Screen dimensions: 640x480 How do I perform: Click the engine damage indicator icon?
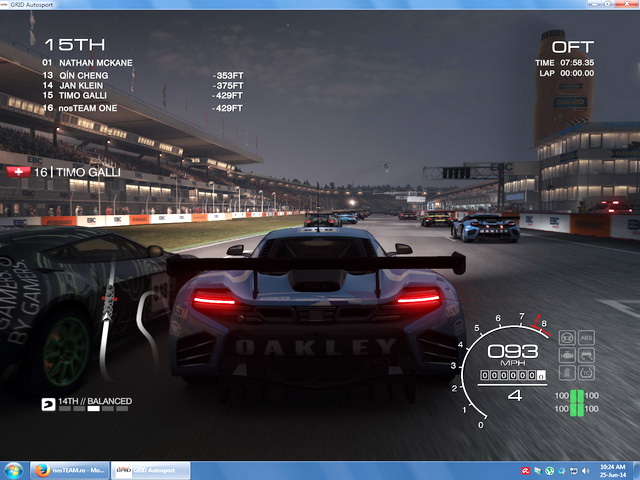click(568, 355)
